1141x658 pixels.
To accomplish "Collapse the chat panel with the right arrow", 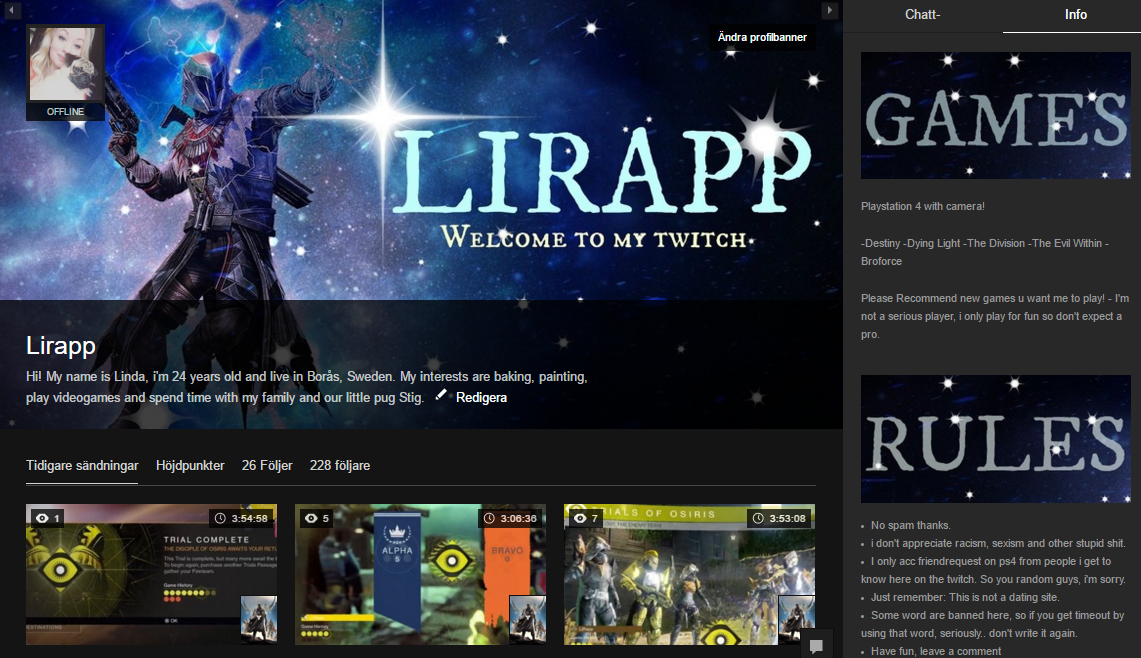I will tap(830, 10).
